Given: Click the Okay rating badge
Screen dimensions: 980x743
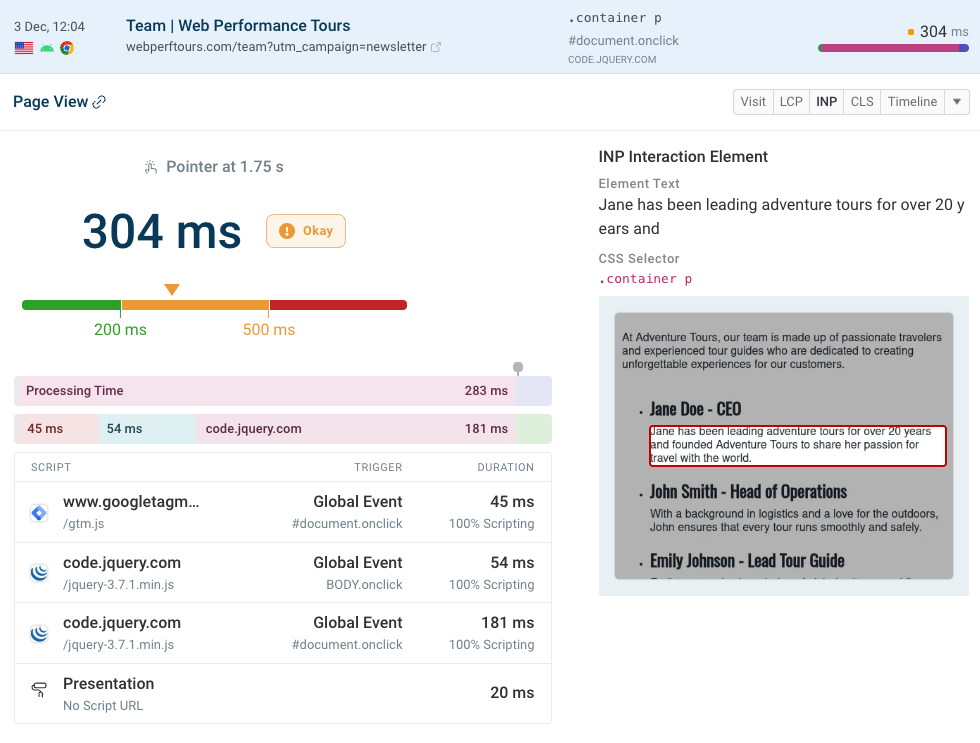Looking at the screenshot, I should click(x=306, y=231).
